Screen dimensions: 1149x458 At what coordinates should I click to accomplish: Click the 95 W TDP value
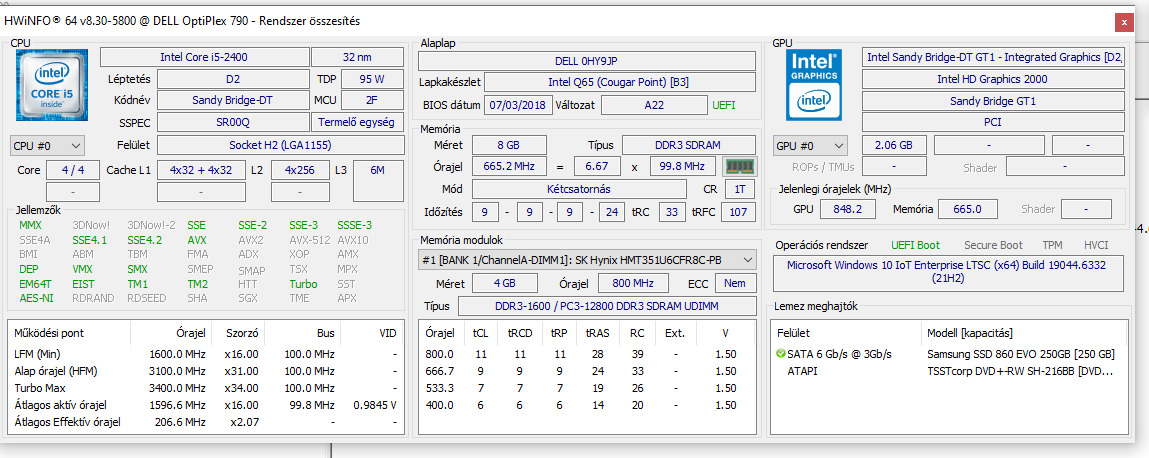click(372, 79)
